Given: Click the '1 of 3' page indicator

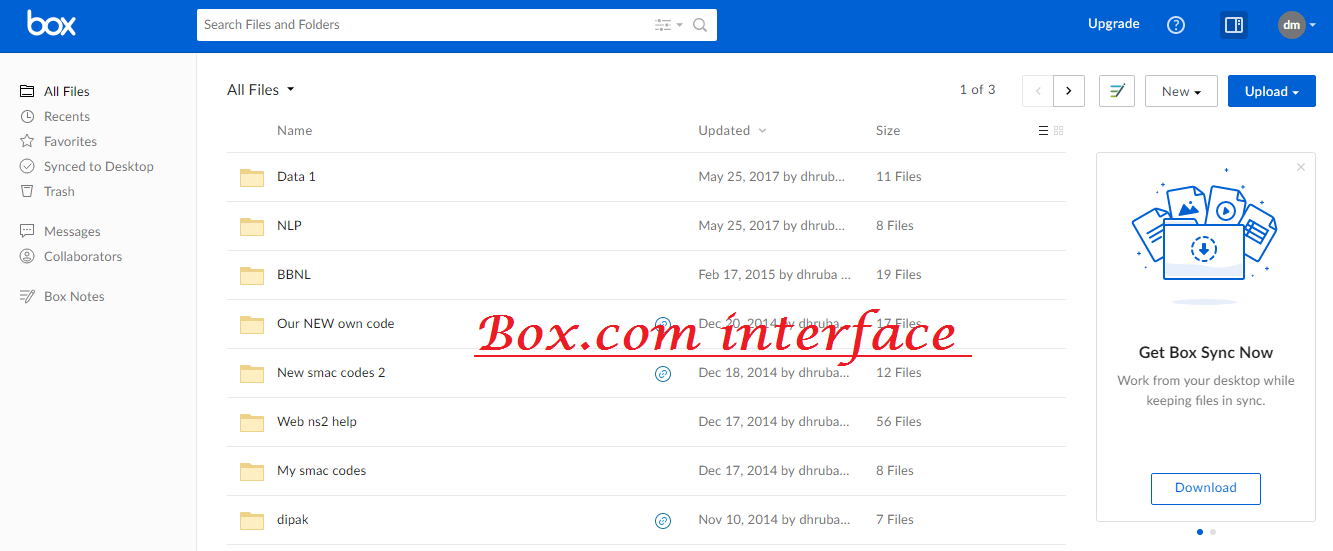Looking at the screenshot, I should (x=977, y=90).
